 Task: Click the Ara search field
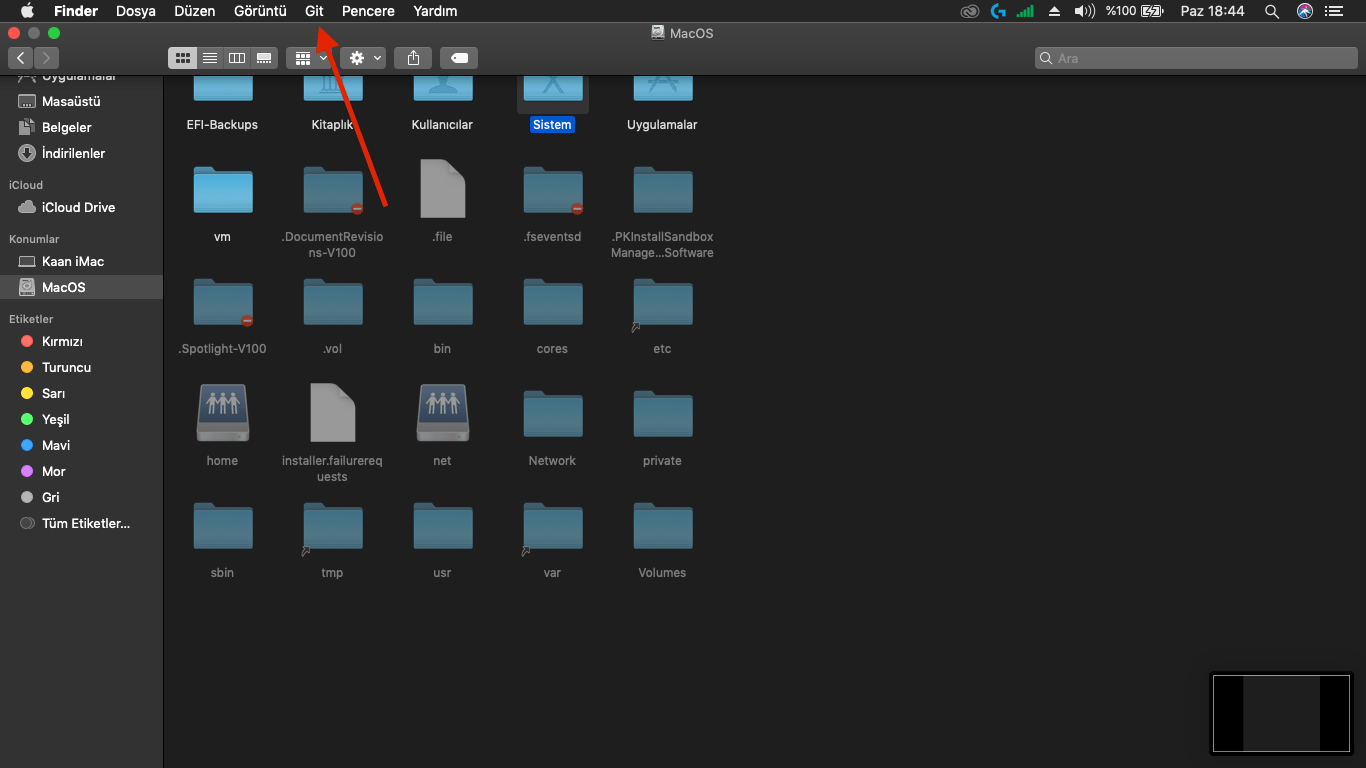click(x=1196, y=58)
